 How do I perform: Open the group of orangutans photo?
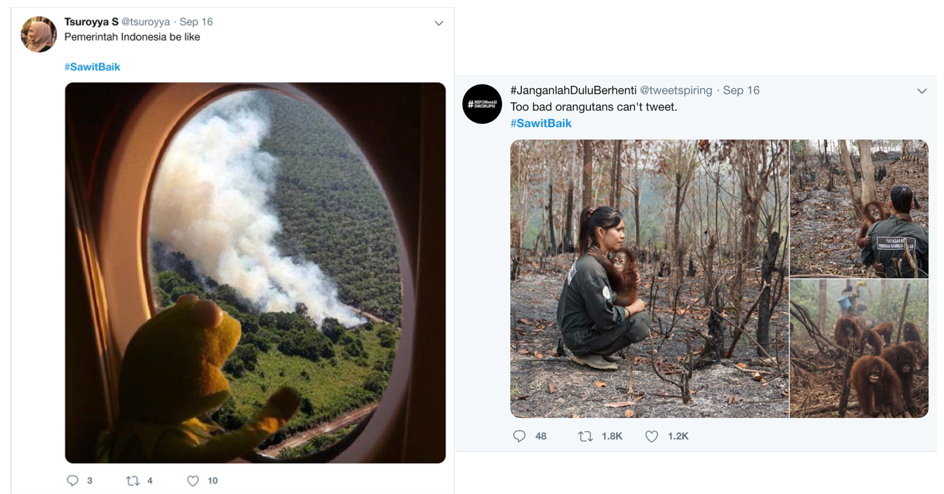tap(859, 348)
